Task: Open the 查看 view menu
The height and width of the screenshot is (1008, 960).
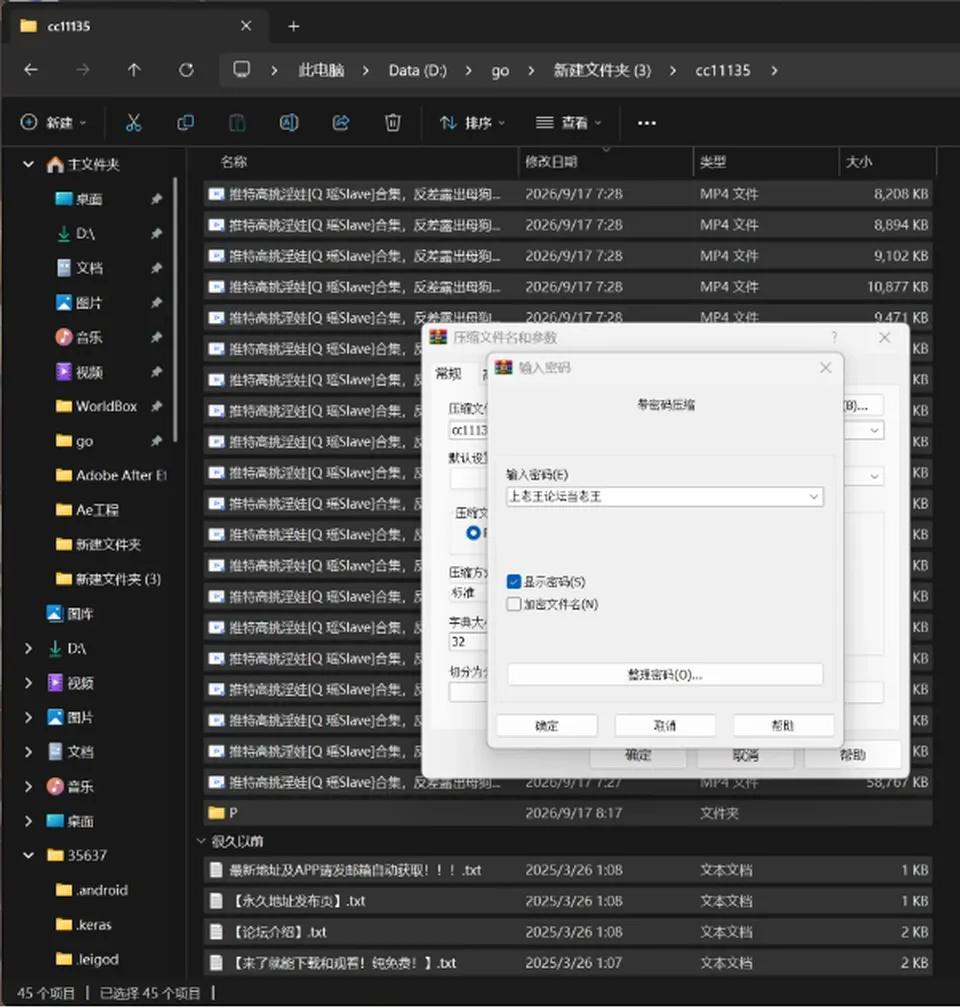Action: [x=569, y=122]
